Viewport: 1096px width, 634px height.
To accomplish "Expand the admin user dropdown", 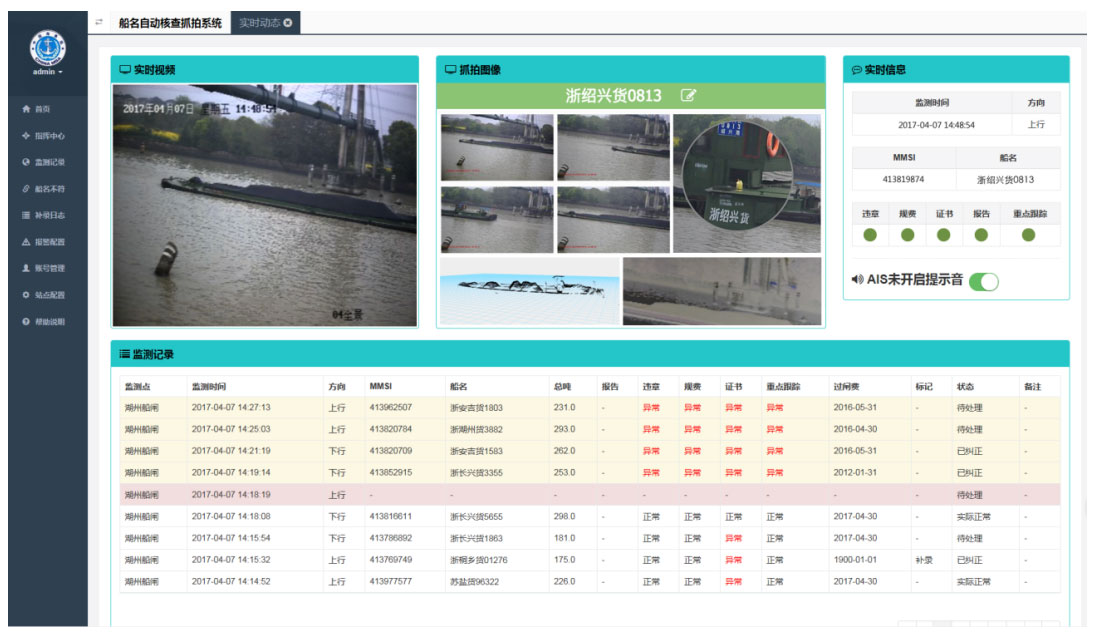I will coord(47,72).
